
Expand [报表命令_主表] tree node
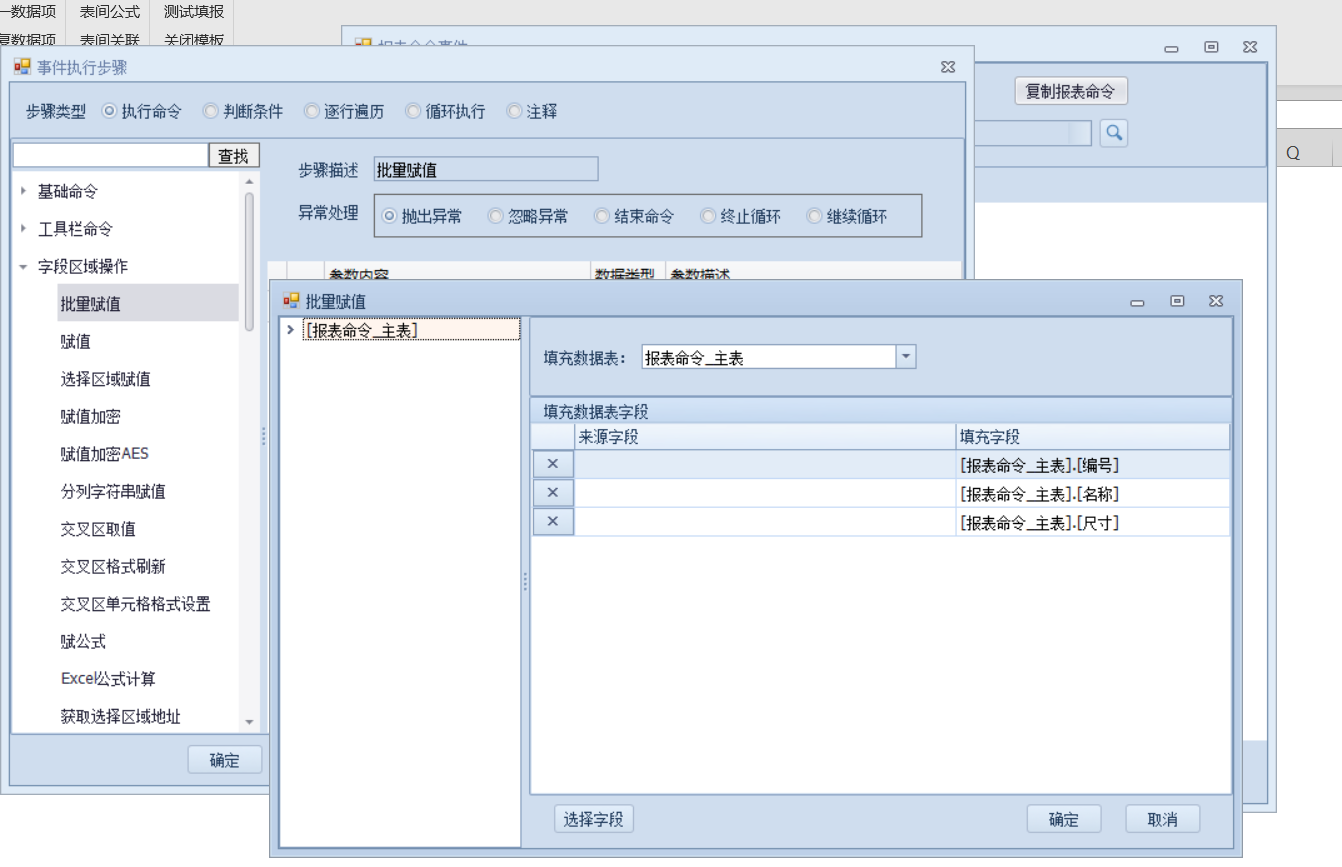(290, 330)
